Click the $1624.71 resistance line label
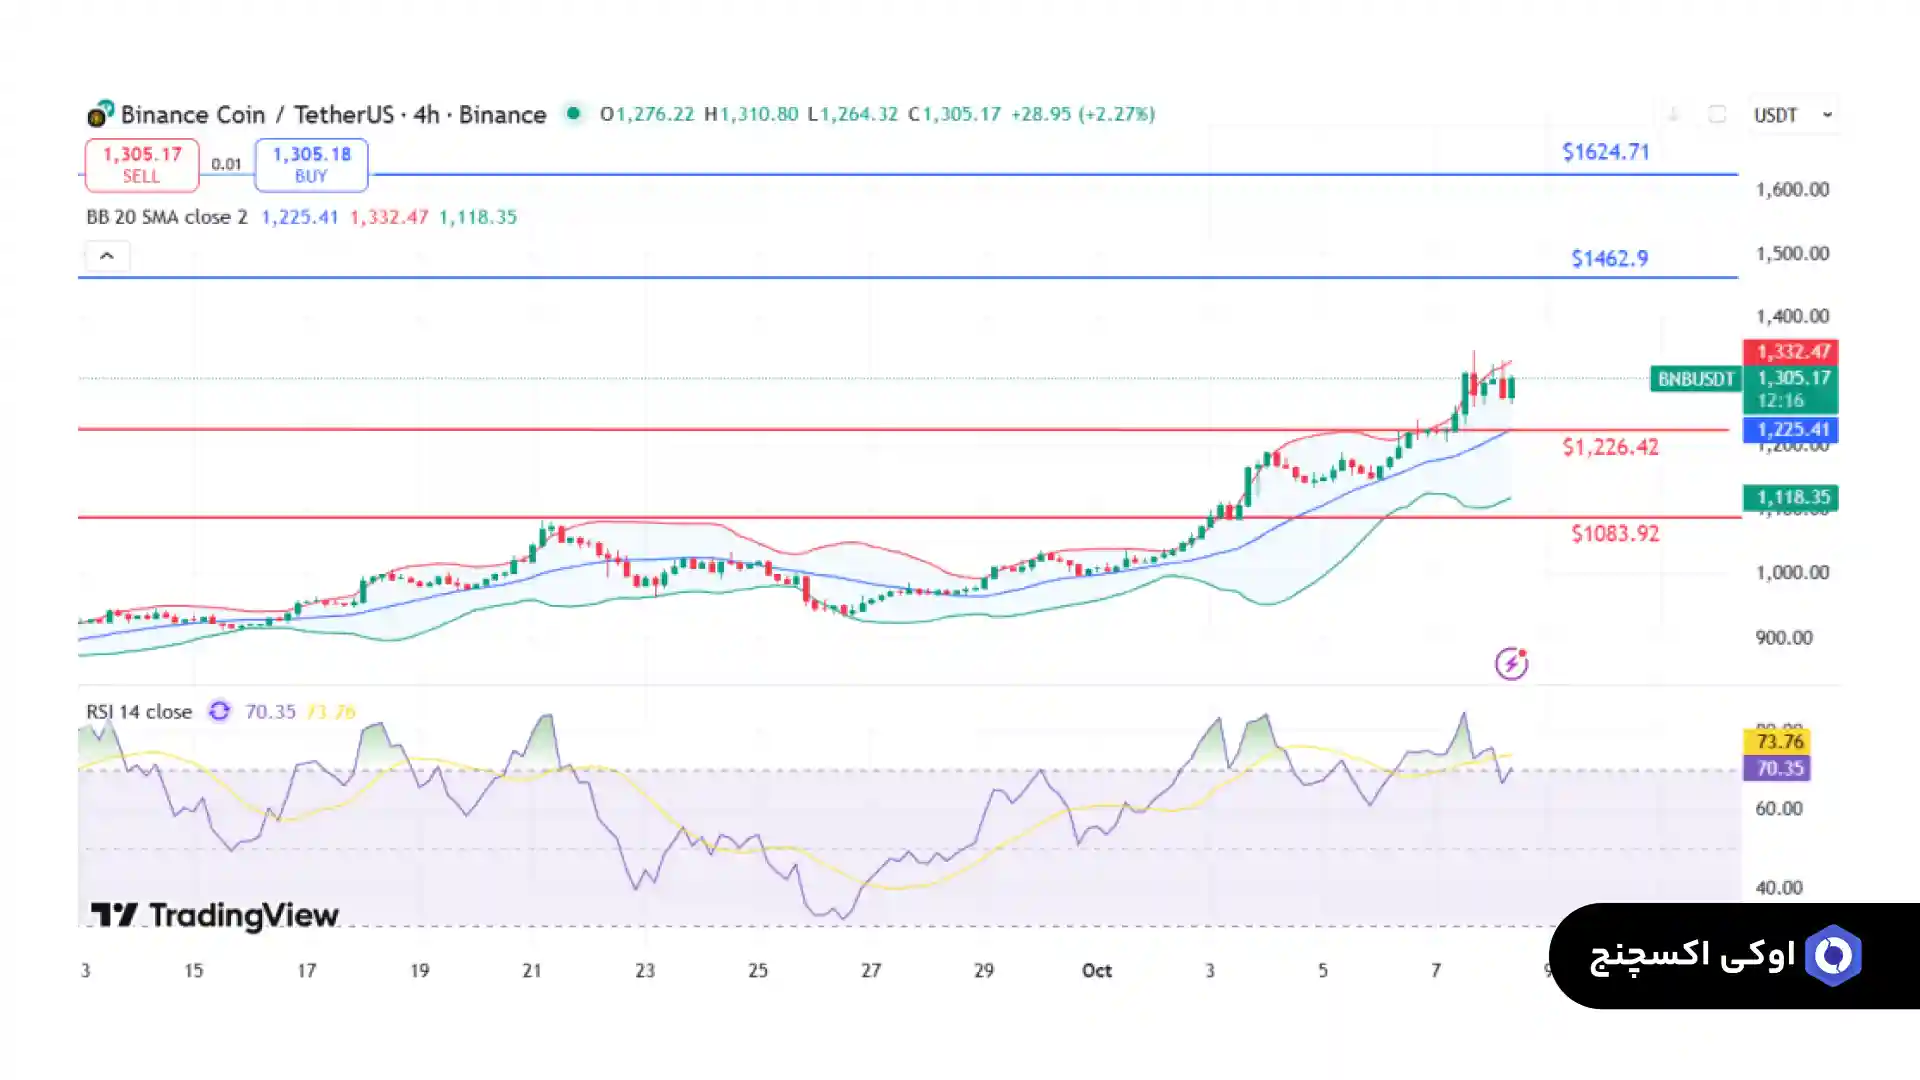The width and height of the screenshot is (1920, 1080). click(x=1606, y=152)
